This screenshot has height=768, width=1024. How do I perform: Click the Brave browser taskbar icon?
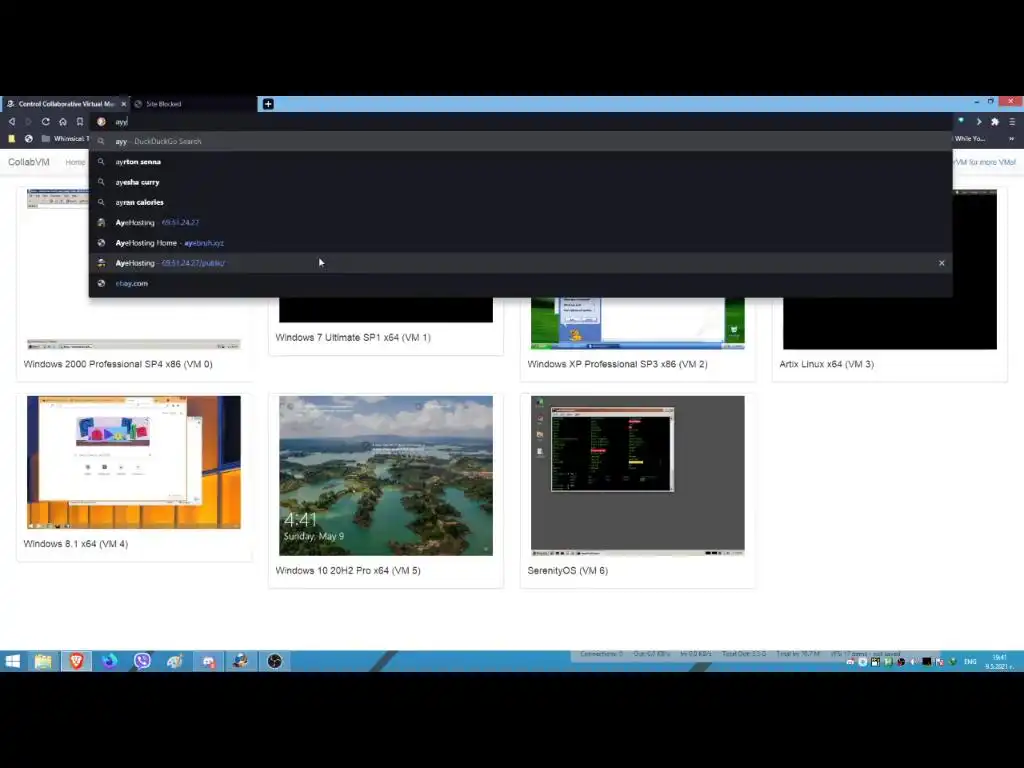tap(76, 661)
